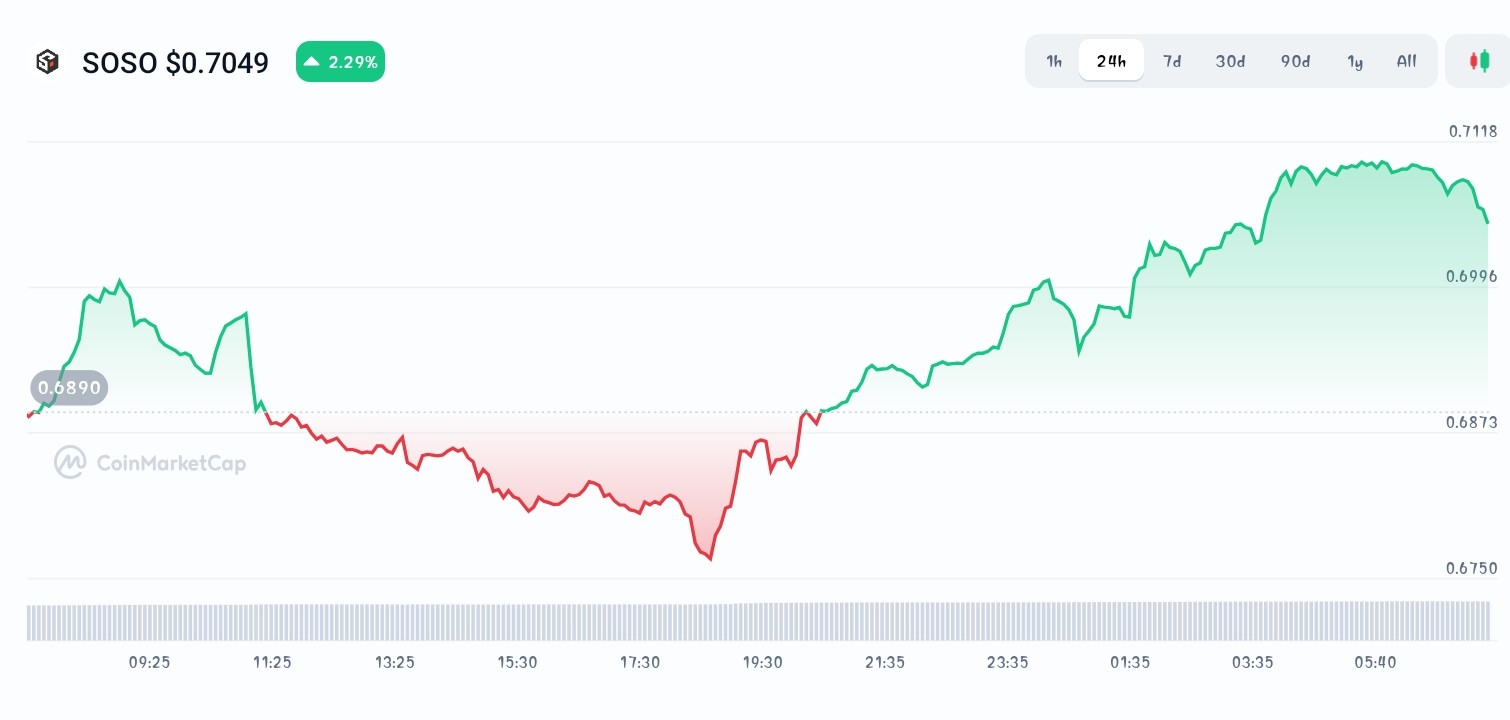Click the 03:35 time axis label
The image size is (1510, 720).
1253,662
